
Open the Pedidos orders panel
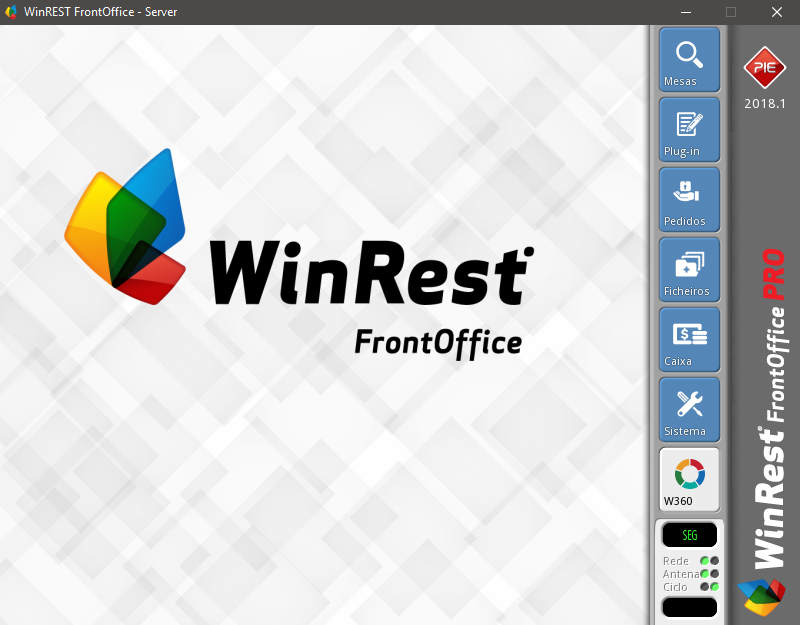[688, 200]
